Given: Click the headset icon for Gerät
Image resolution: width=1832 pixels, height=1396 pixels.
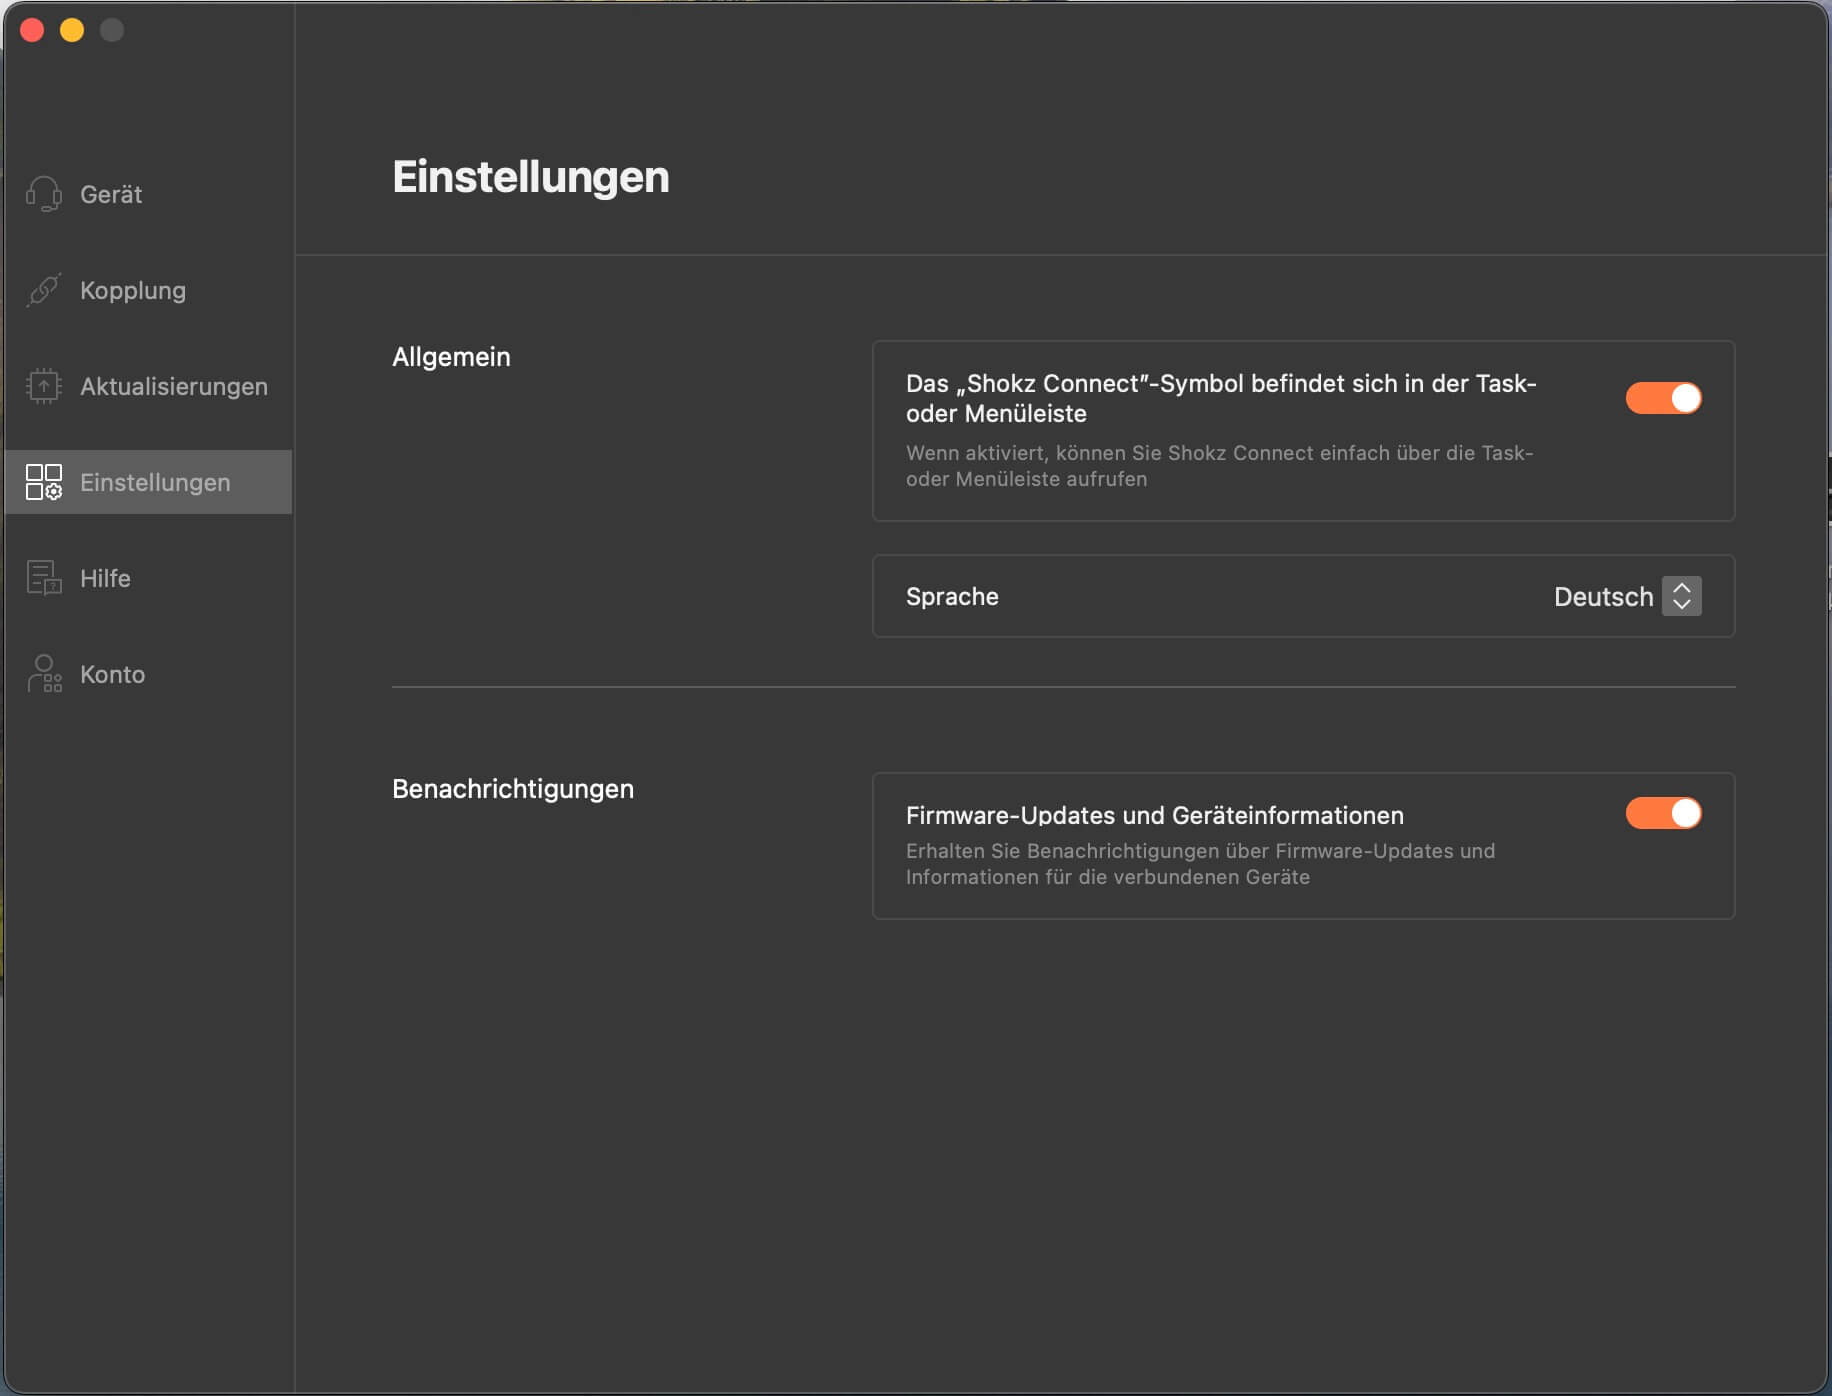Looking at the screenshot, I should click(x=44, y=194).
